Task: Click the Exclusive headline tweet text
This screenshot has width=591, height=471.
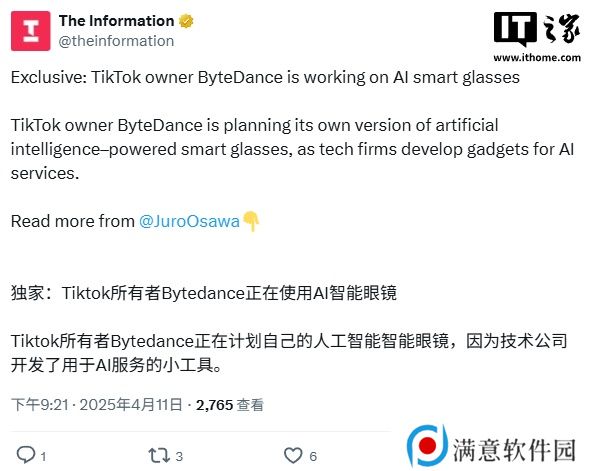Action: click(x=265, y=77)
